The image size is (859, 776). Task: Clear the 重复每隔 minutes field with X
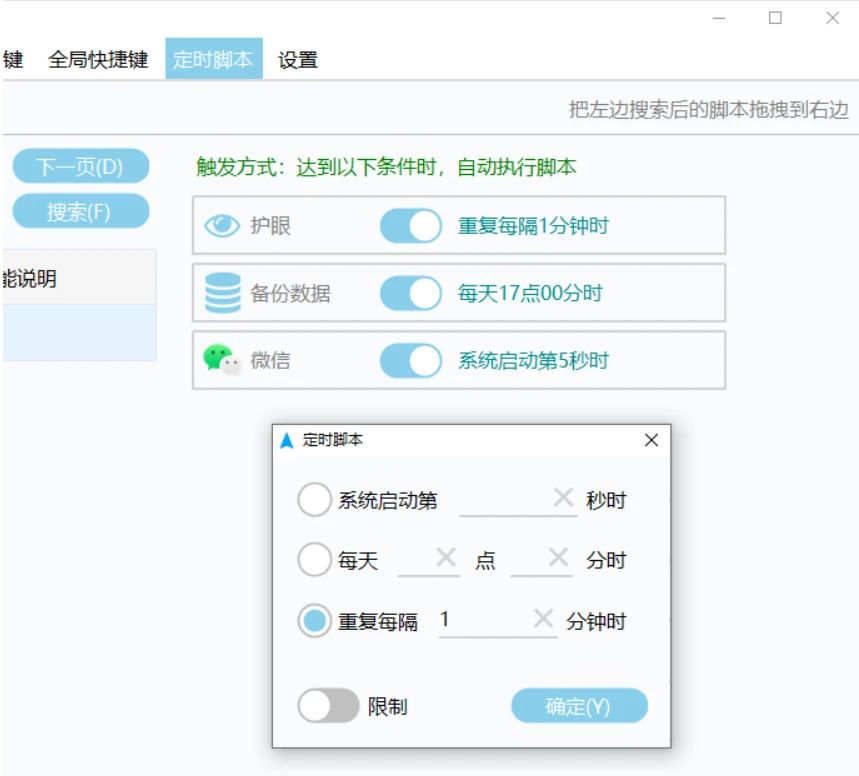543,619
